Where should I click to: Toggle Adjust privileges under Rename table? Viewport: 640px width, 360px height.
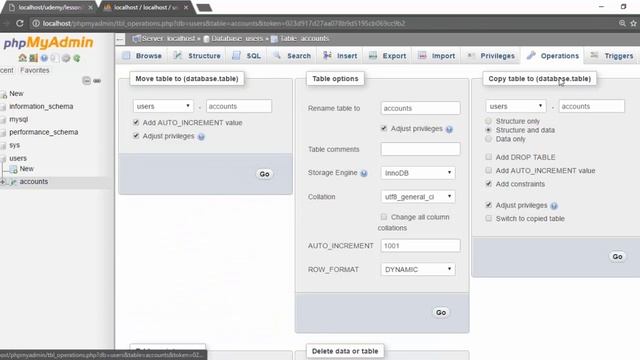[384, 129]
